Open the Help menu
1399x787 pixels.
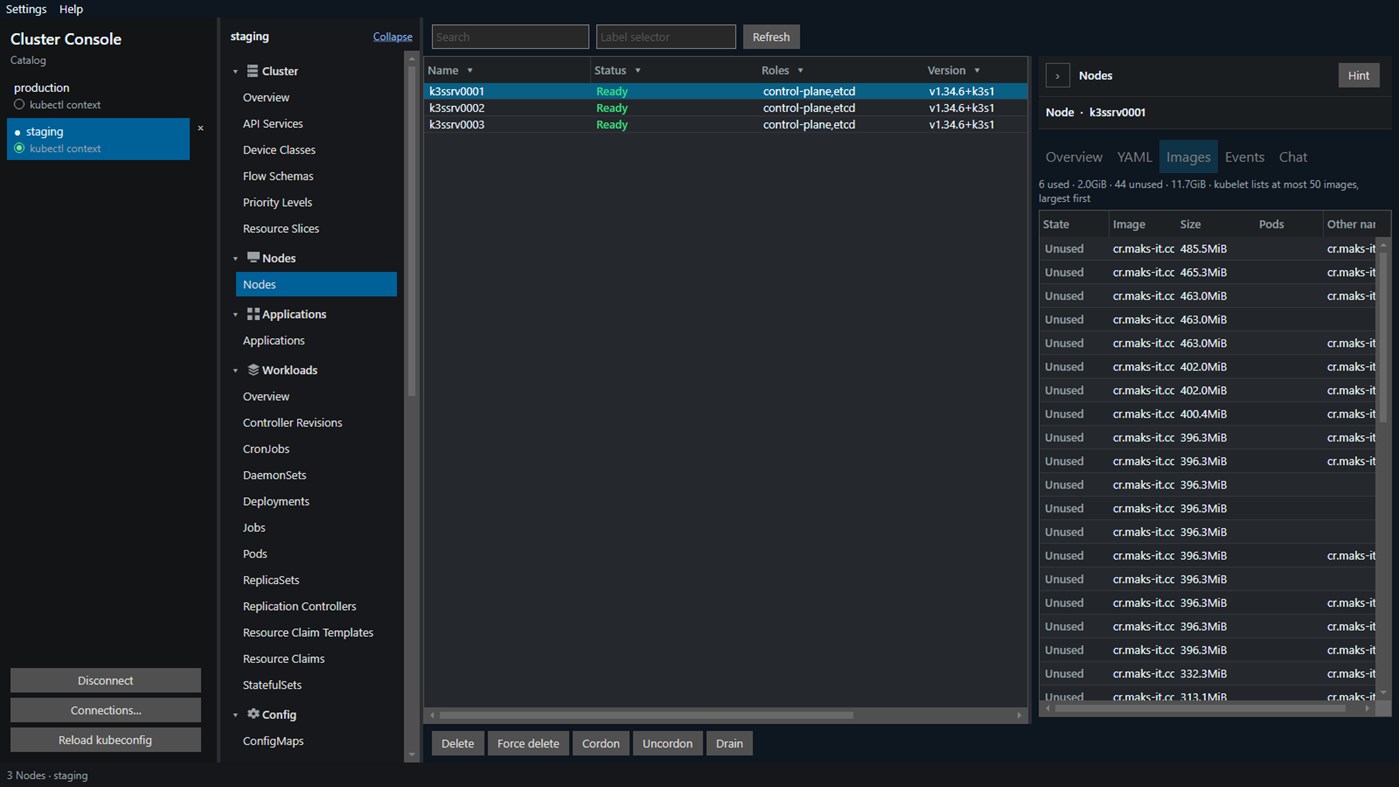[x=71, y=9]
